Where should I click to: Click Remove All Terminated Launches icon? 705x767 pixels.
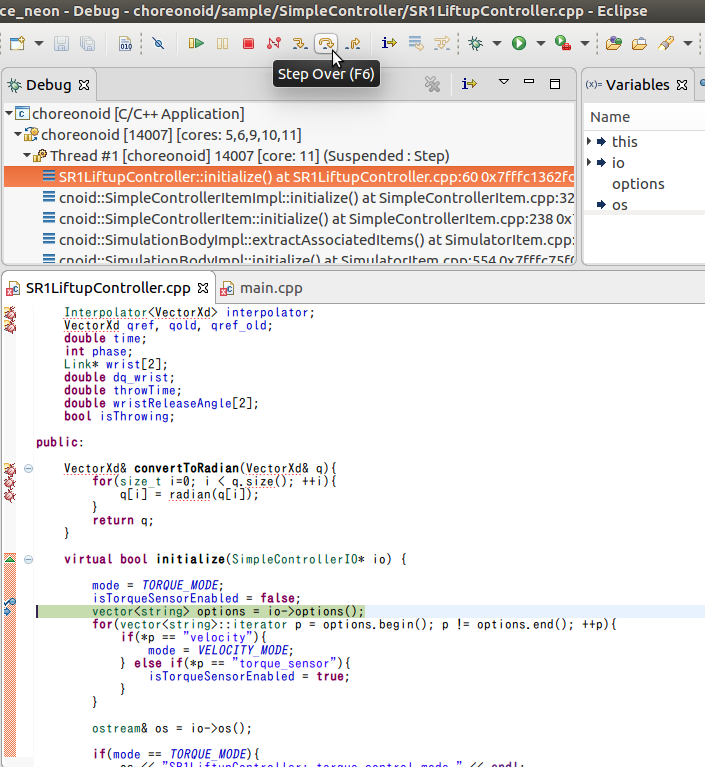tap(433, 85)
